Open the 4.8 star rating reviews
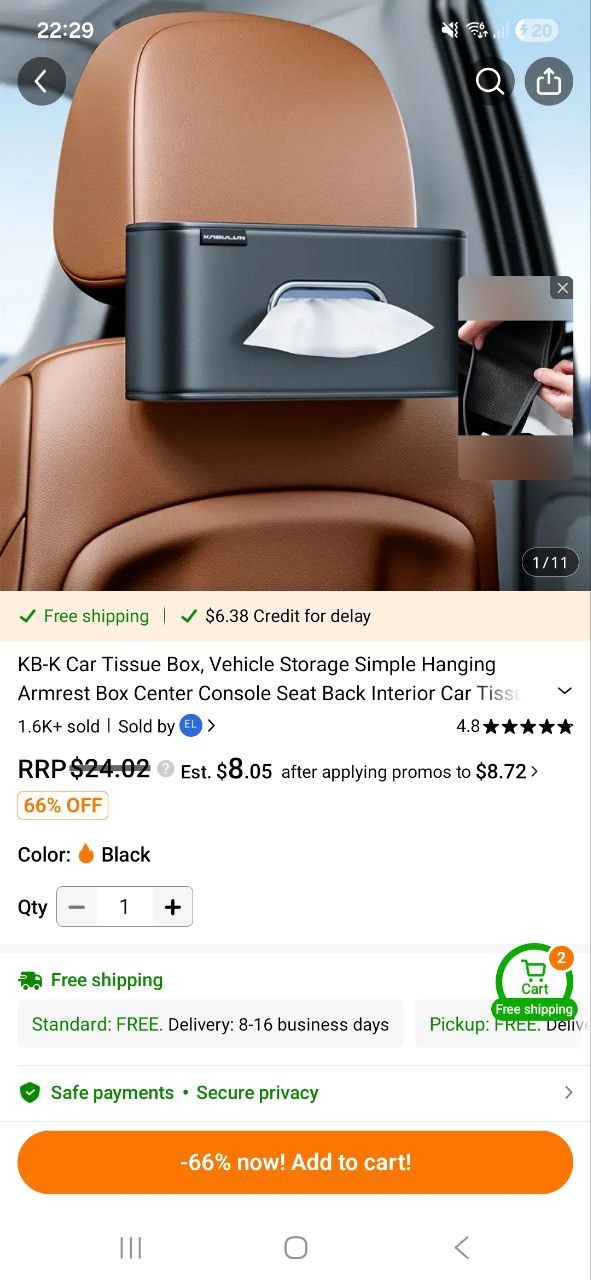The width and height of the screenshot is (591, 1280). click(x=514, y=726)
